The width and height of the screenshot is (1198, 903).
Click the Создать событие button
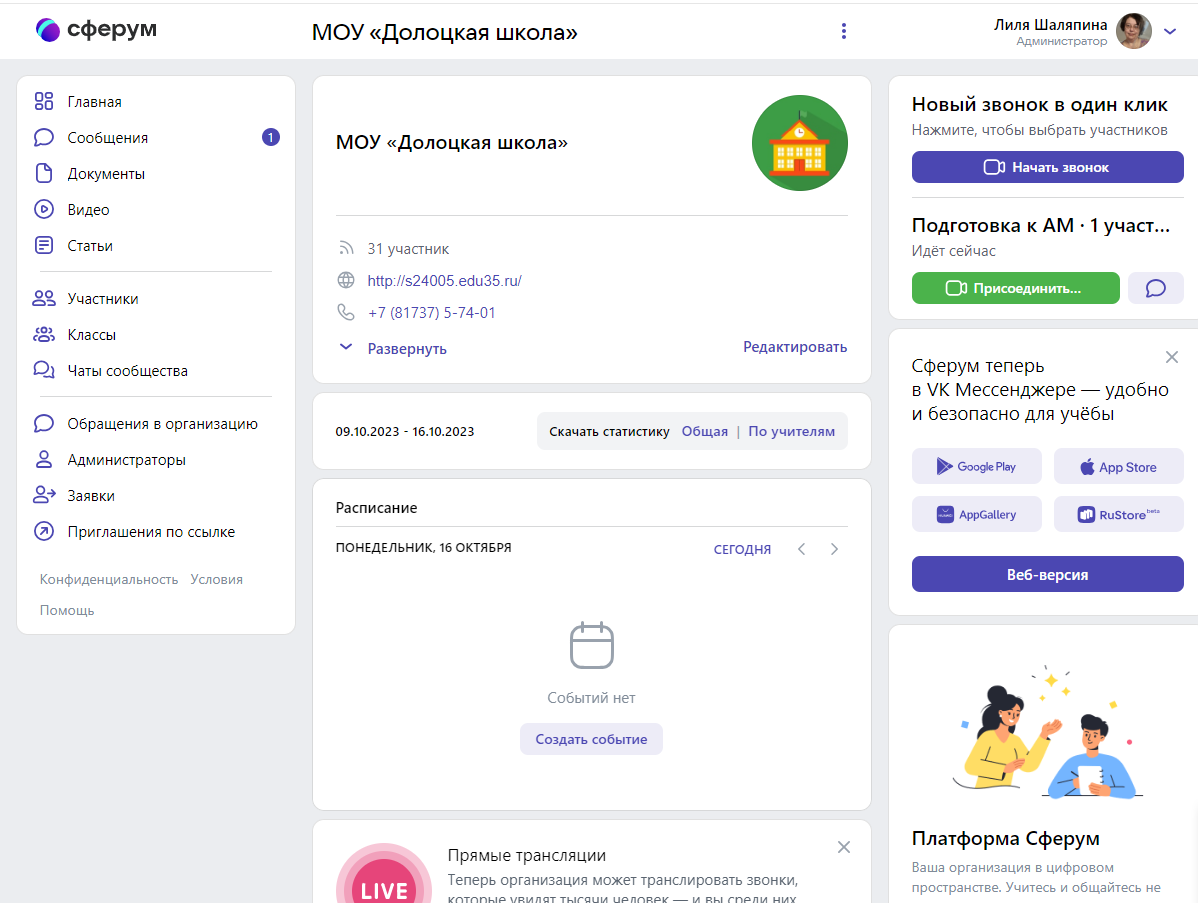591,740
